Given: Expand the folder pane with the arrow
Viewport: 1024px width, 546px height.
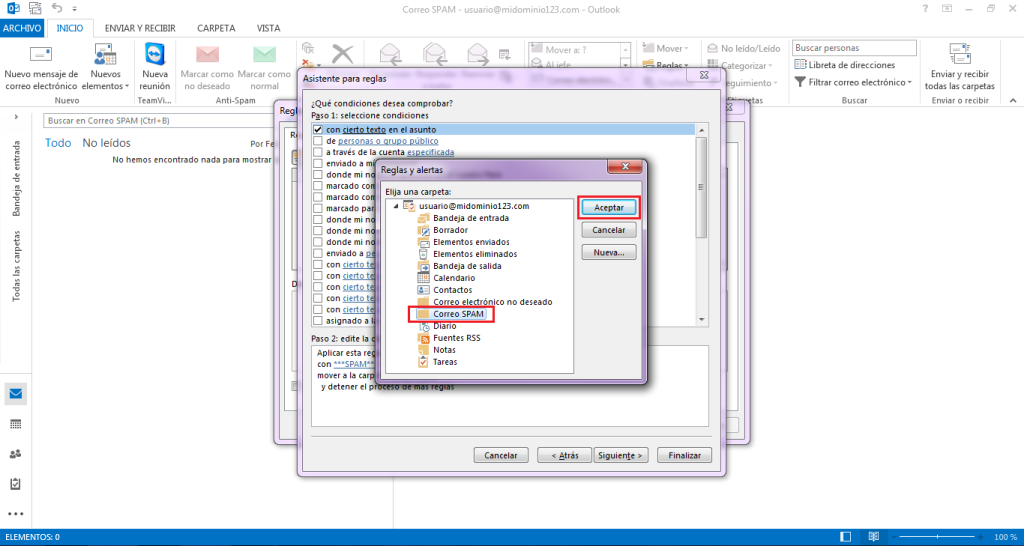Looking at the screenshot, I should click(x=16, y=117).
